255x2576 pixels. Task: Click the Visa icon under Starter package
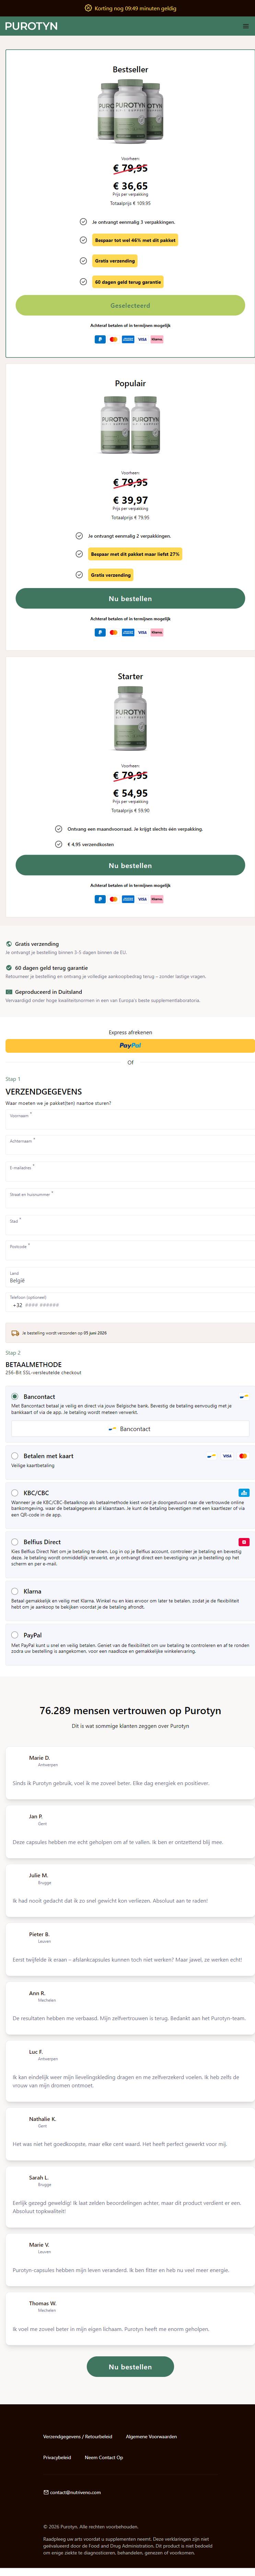point(142,899)
